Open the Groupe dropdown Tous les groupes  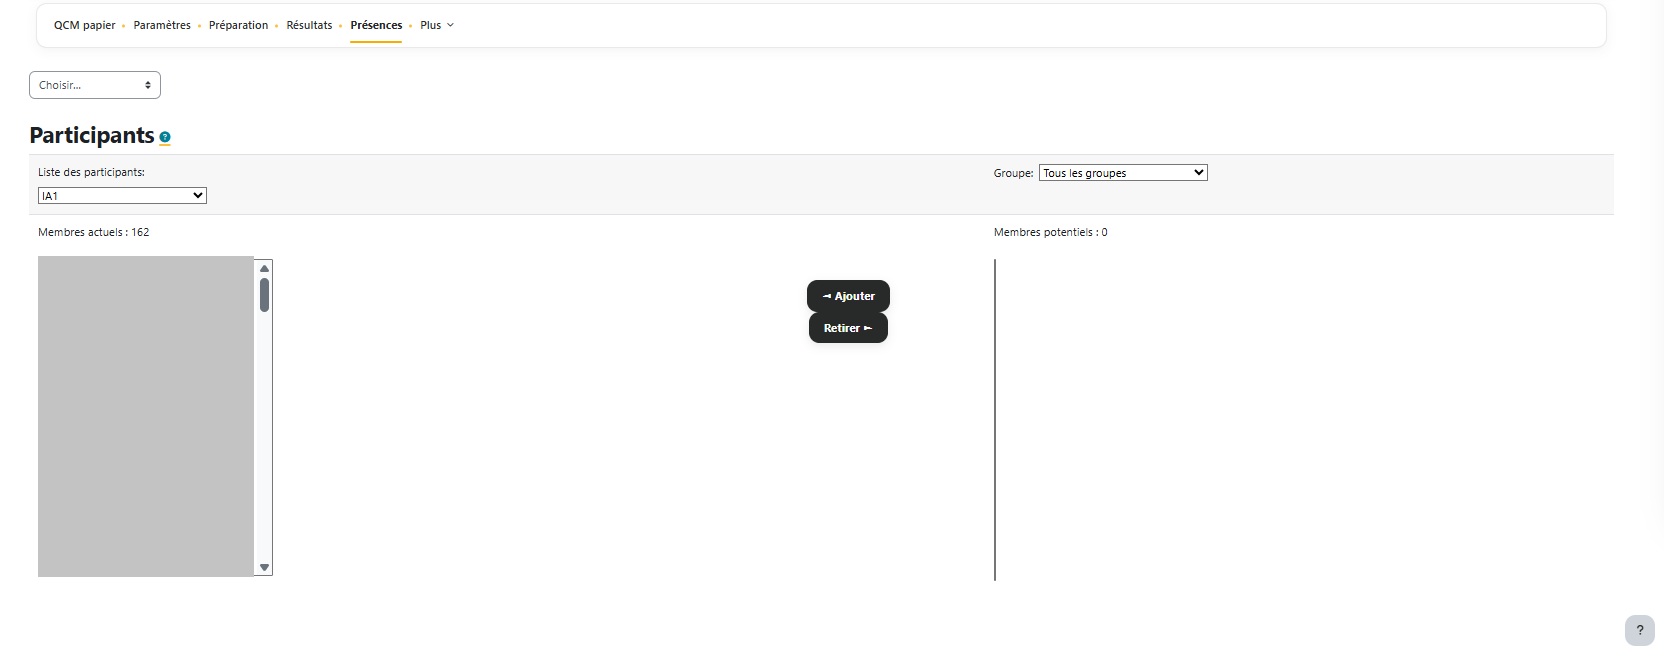(1123, 173)
